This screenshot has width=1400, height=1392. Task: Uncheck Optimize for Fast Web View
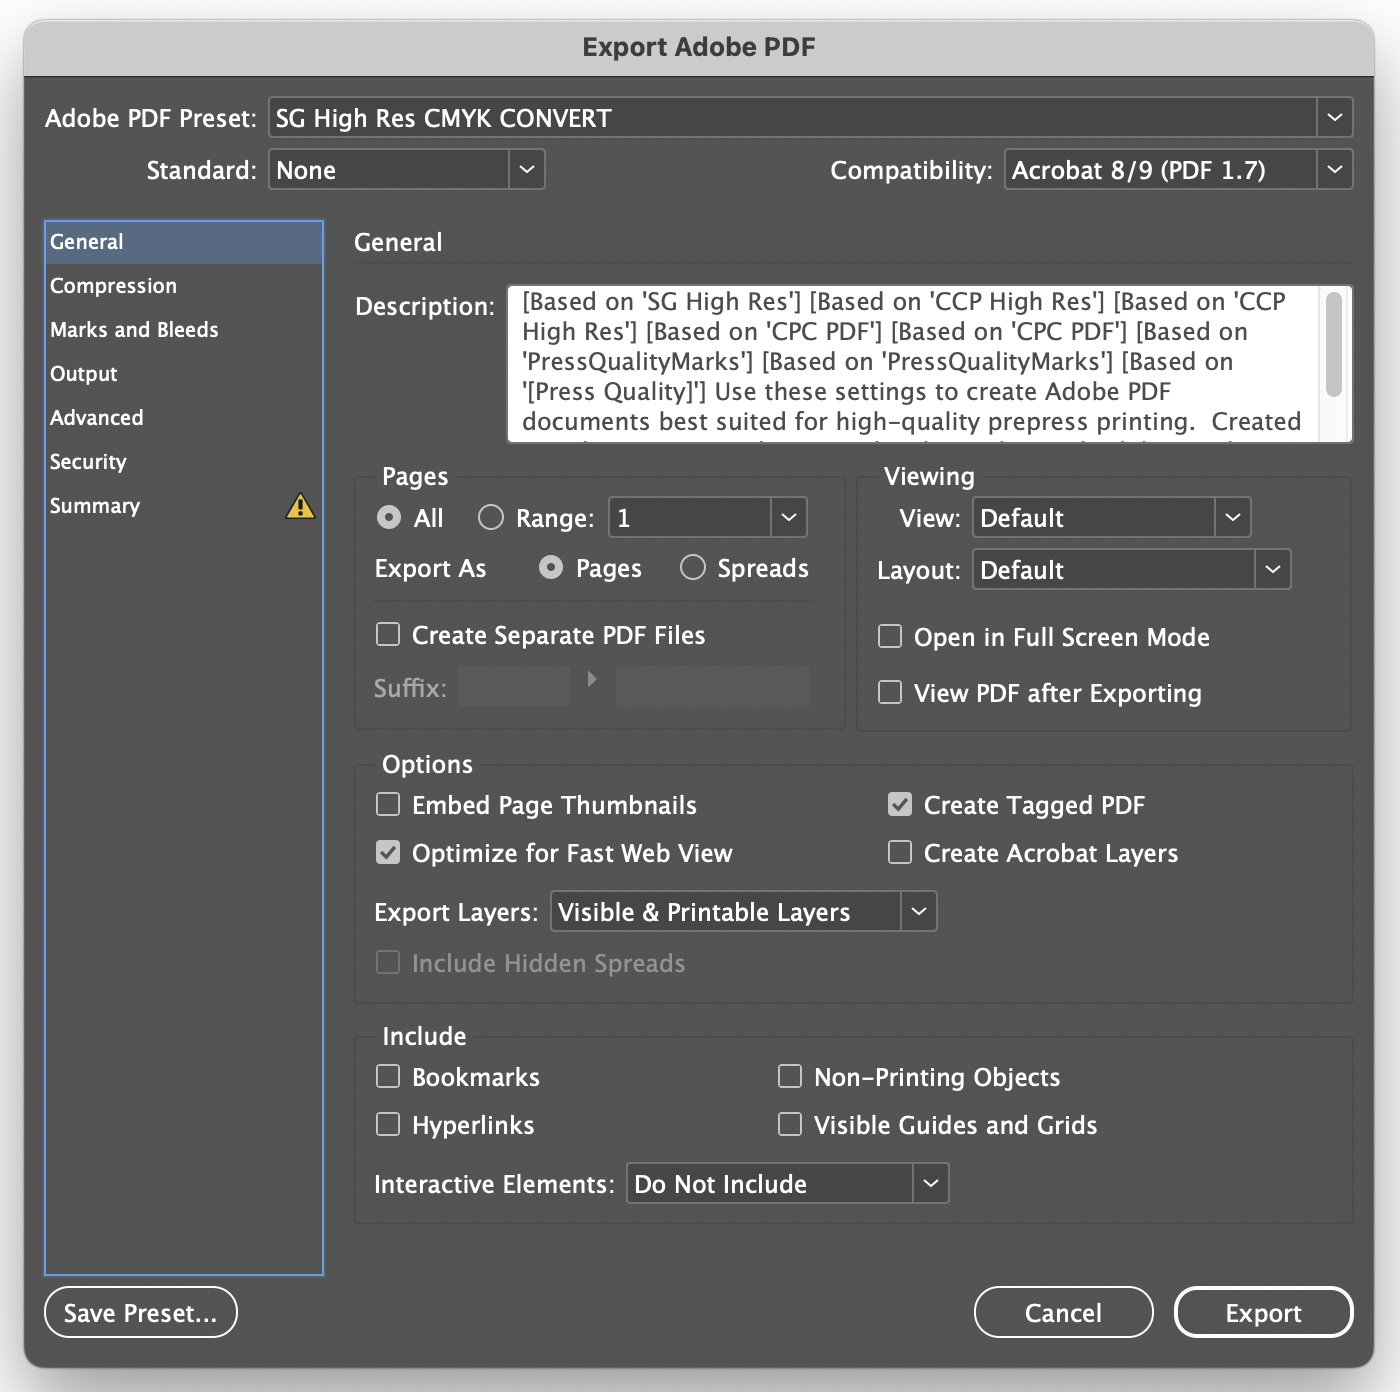(x=388, y=853)
